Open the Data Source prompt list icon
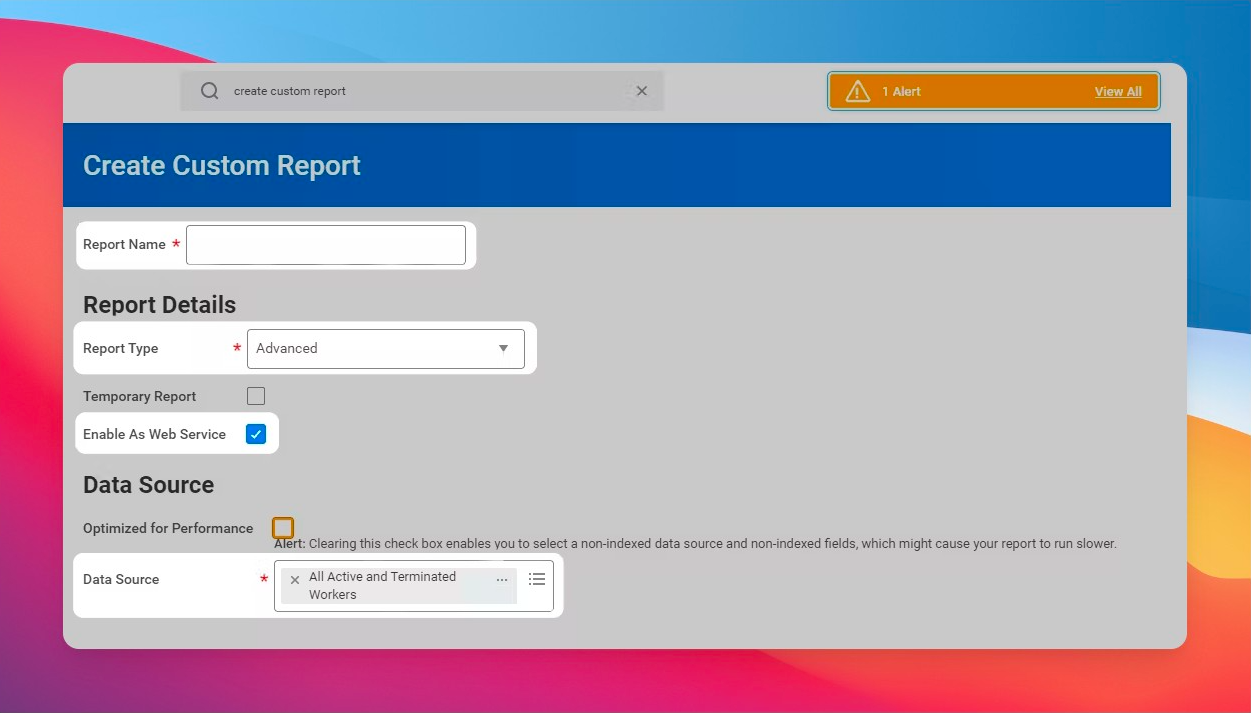Image resolution: width=1251 pixels, height=713 pixels. point(537,579)
